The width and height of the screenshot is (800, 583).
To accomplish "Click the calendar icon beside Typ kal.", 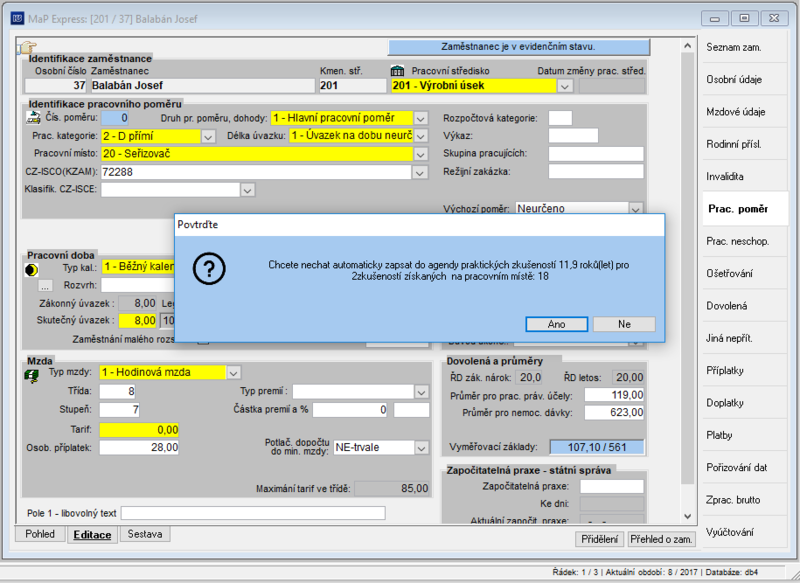I will pyautogui.click(x=32, y=270).
